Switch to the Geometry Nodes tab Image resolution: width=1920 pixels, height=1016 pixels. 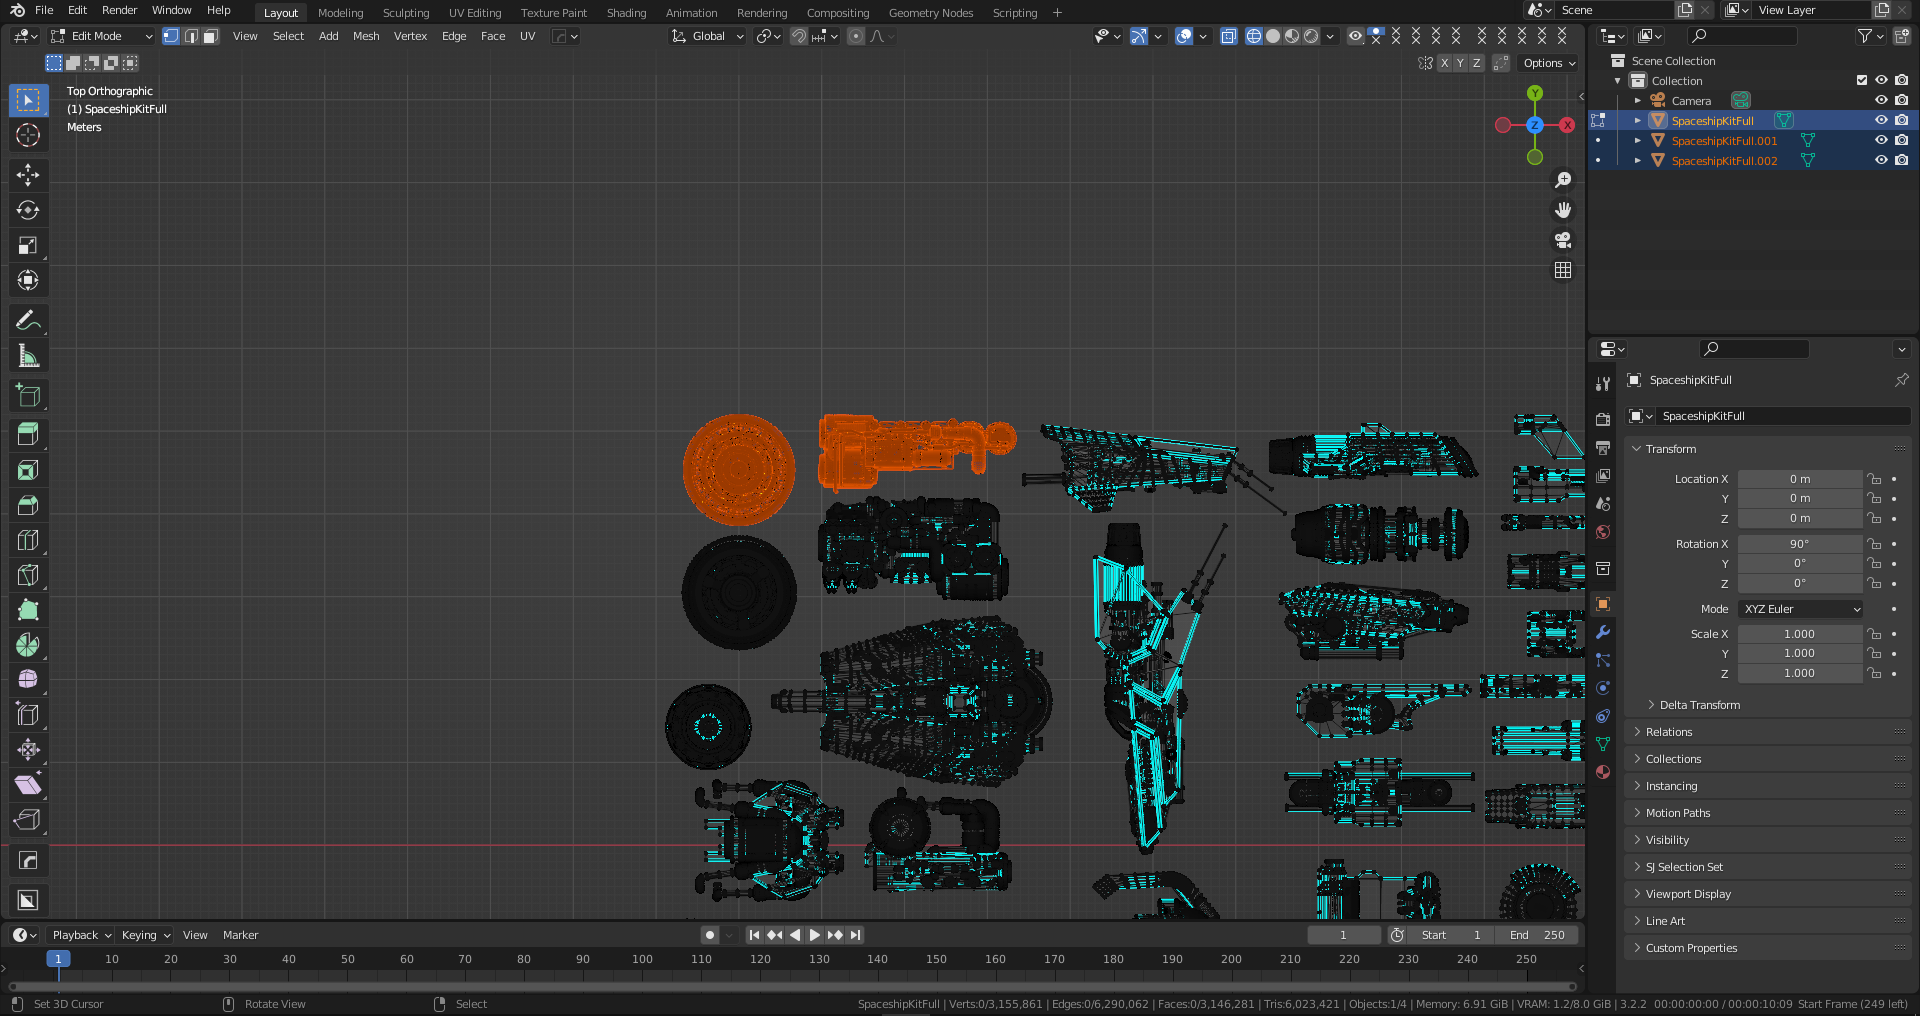tap(930, 13)
